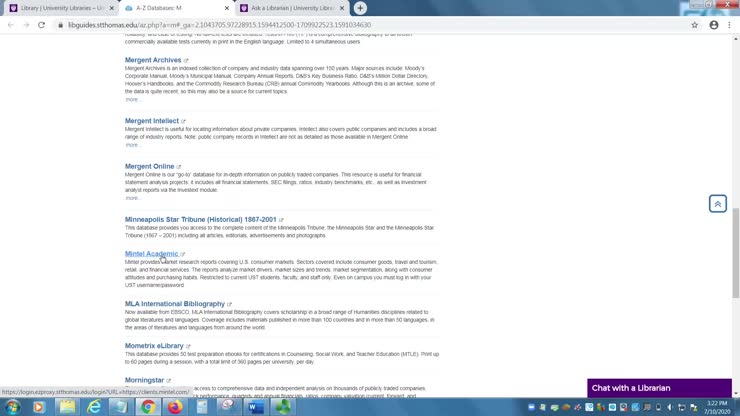Open the Mintel Academic database link

(x=151, y=254)
